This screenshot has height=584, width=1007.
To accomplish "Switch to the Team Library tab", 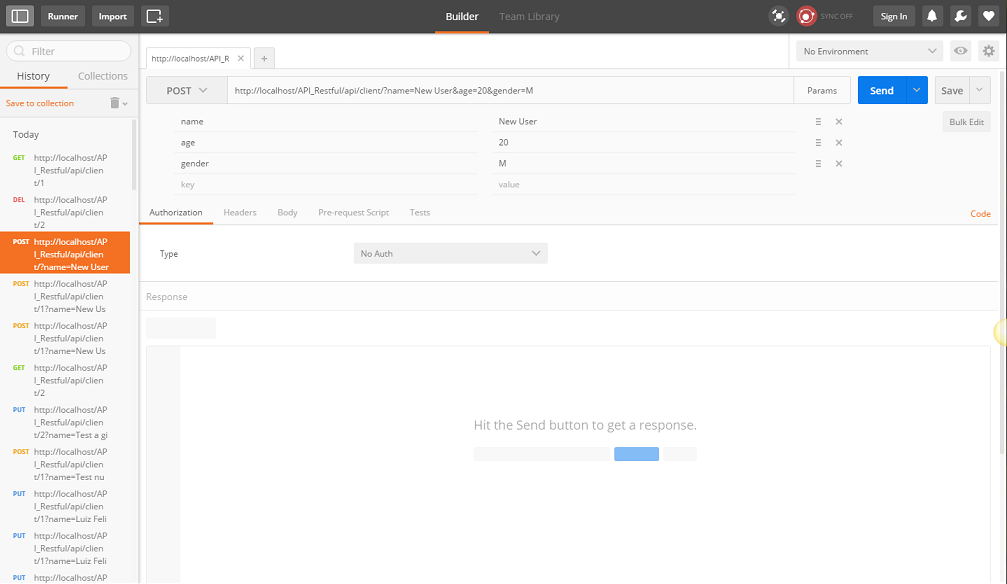I will (x=529, y=17).
